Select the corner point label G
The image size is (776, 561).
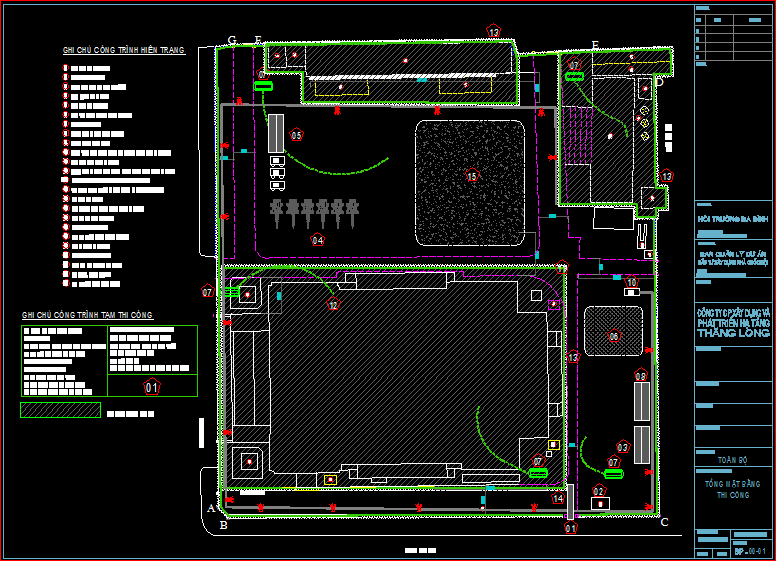232,40
